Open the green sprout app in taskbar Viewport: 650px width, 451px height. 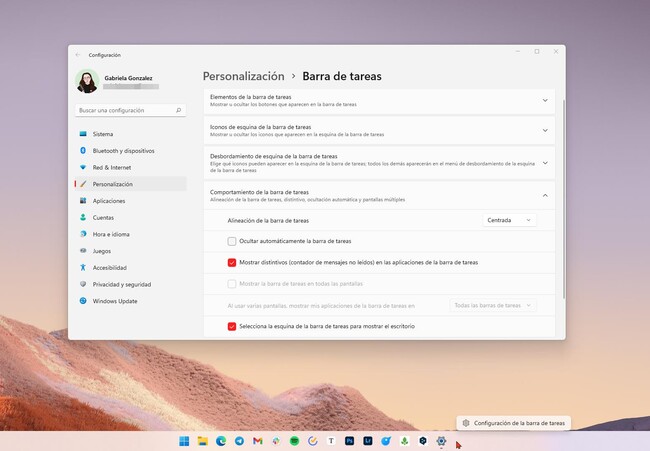[x=404, y=441]
